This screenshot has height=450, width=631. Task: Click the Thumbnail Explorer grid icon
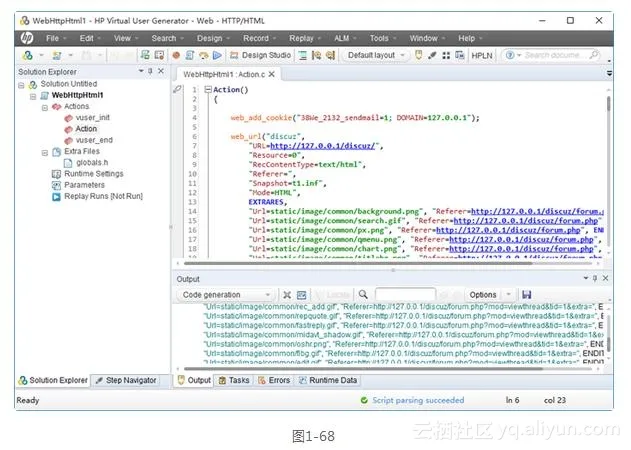[446, 55]
